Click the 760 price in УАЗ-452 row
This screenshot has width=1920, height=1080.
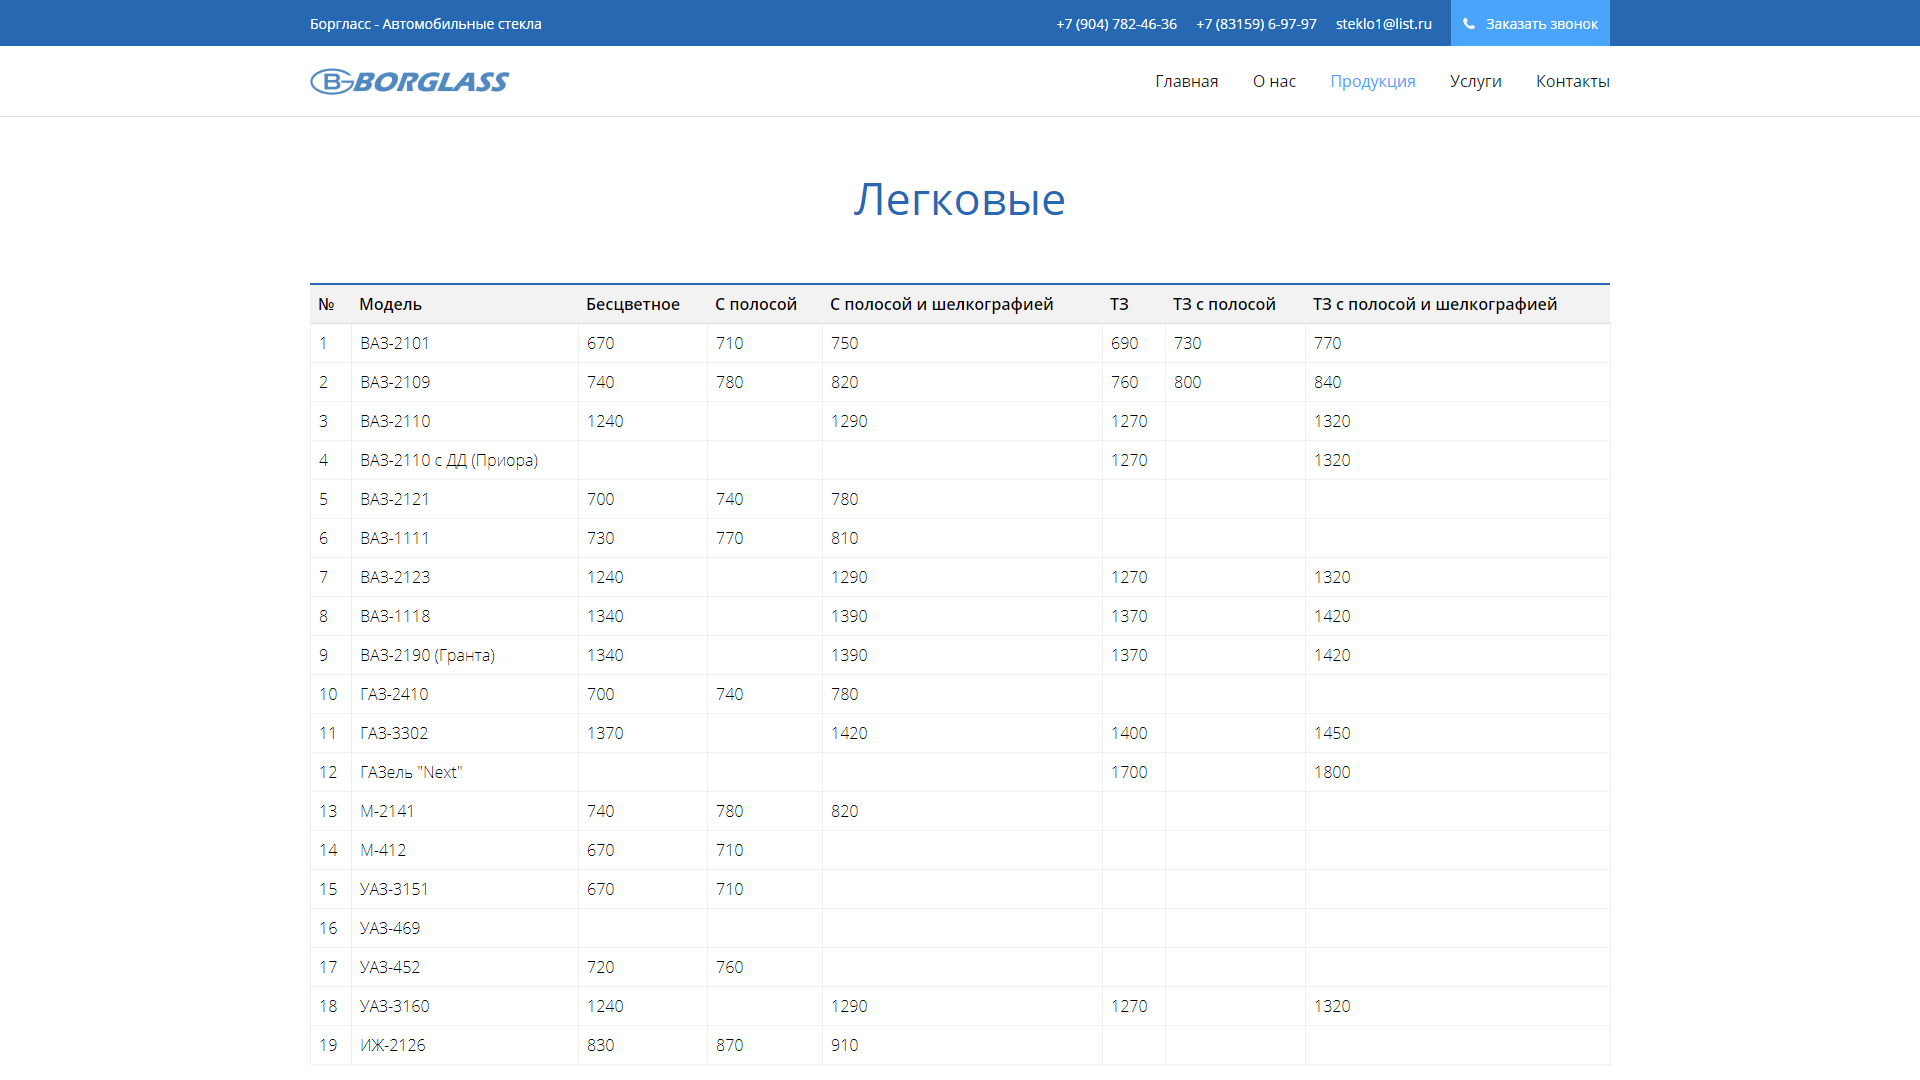point(729,967)
